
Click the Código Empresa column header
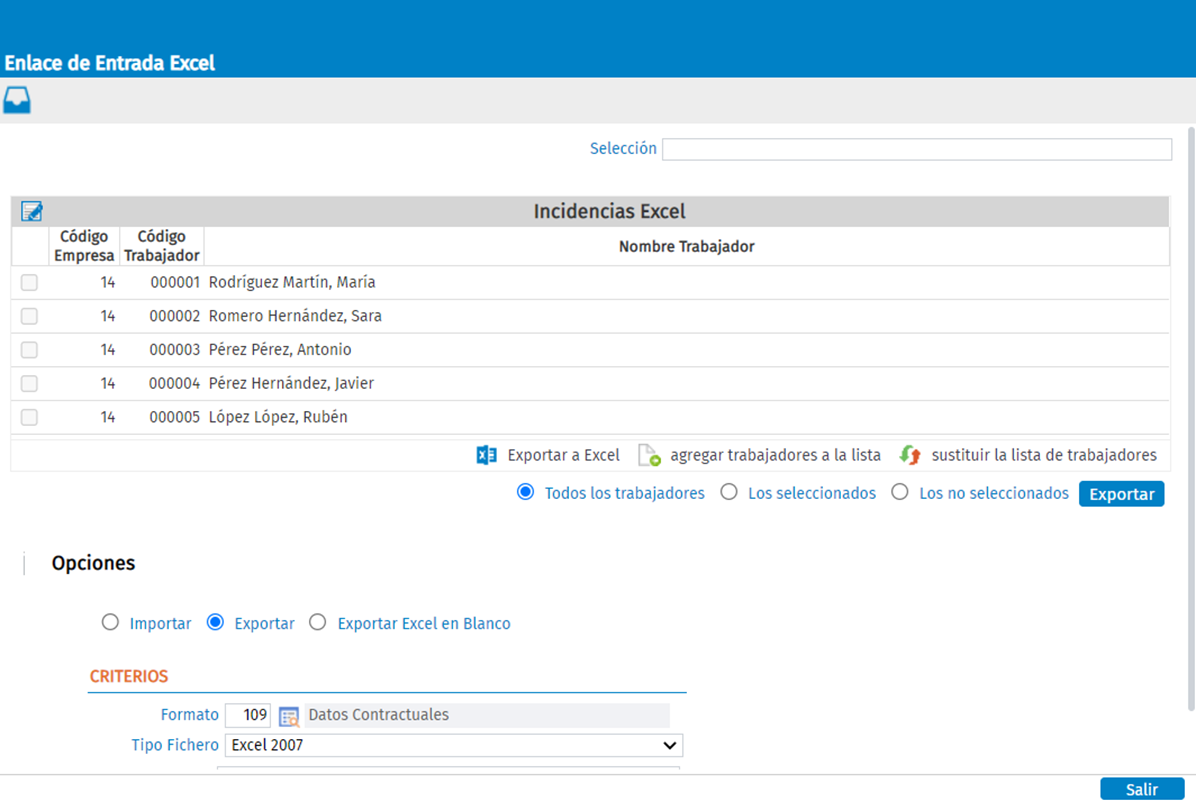point(84,246)
